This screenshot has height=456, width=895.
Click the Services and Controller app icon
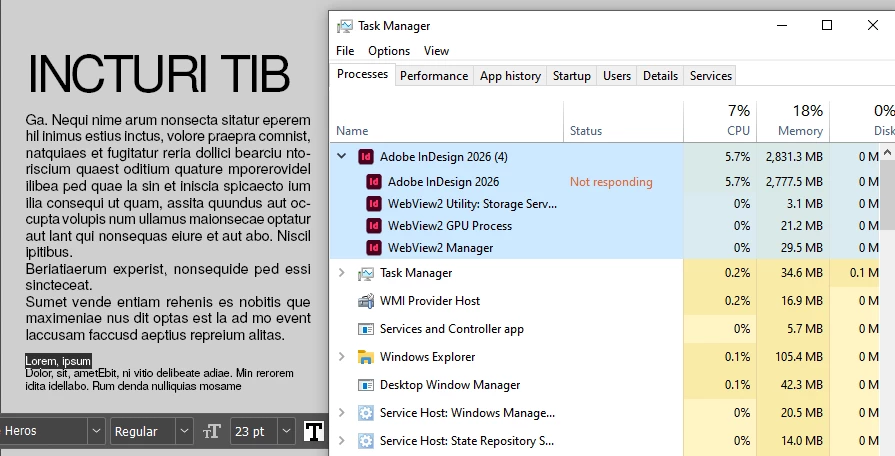pyautogui.click(x=365, y=329)
